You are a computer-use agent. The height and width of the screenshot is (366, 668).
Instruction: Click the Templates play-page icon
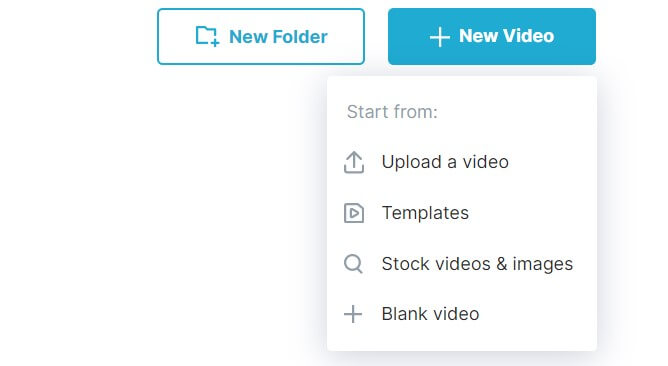[x=354, y=213]
